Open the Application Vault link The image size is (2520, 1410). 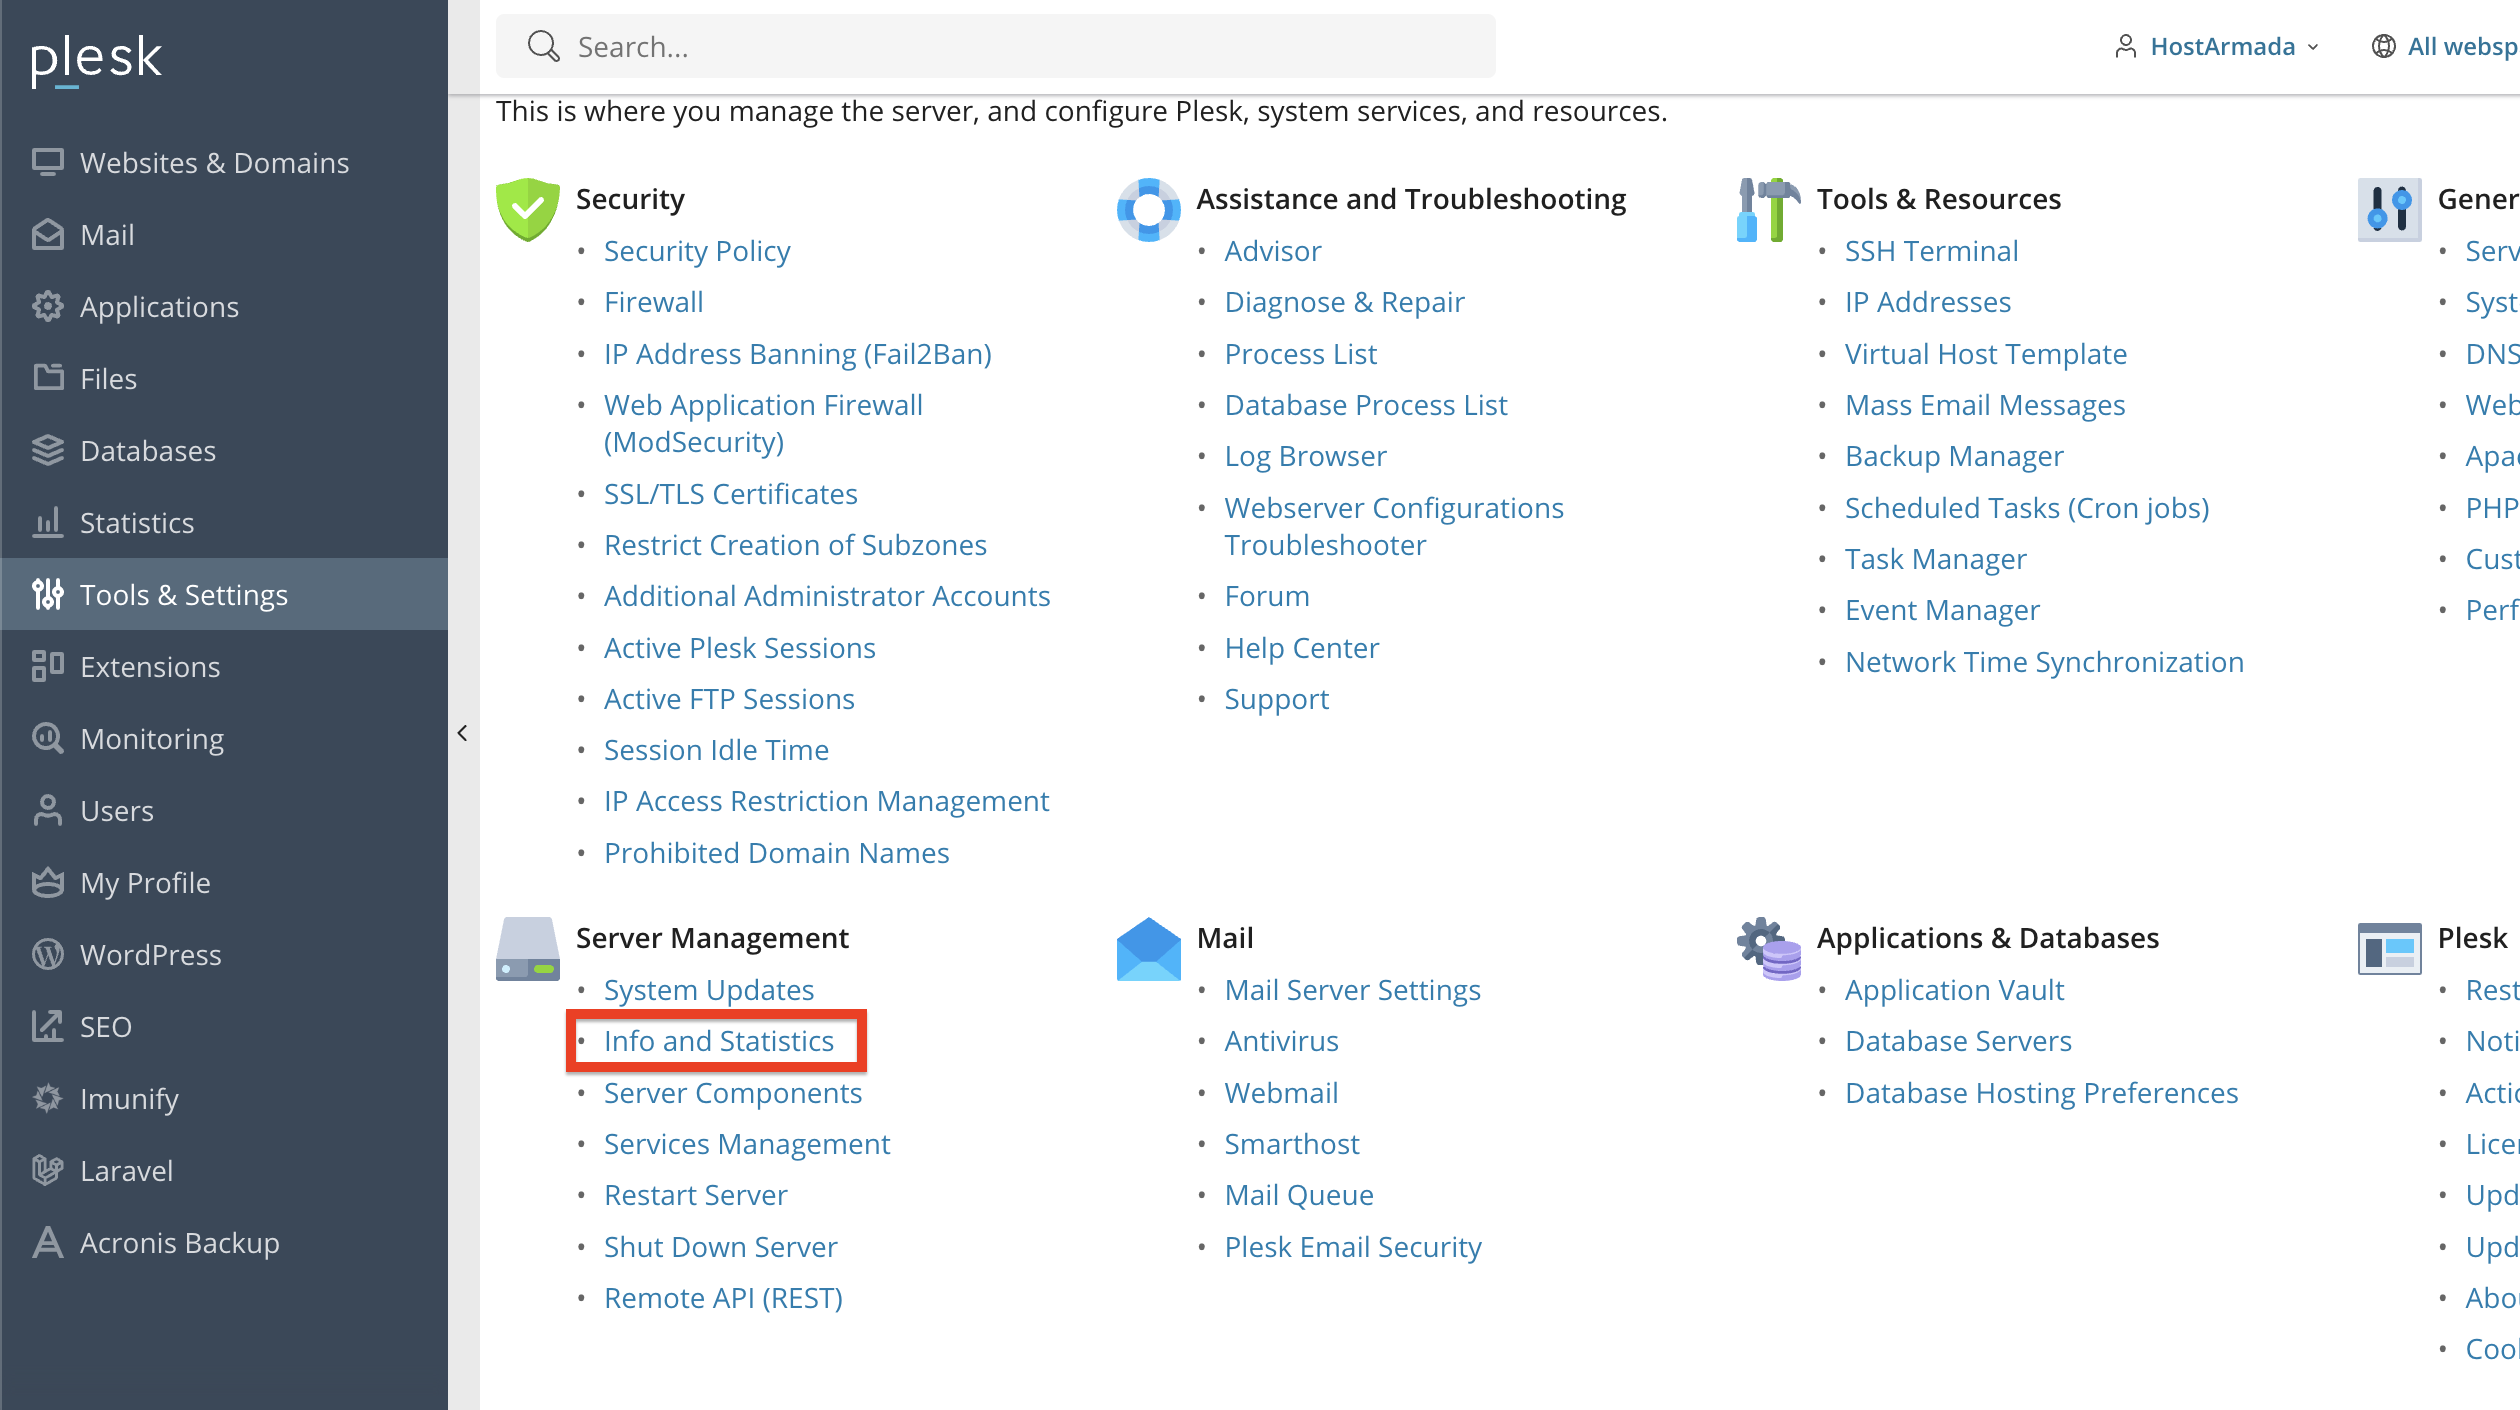[x=1954, y=990]
